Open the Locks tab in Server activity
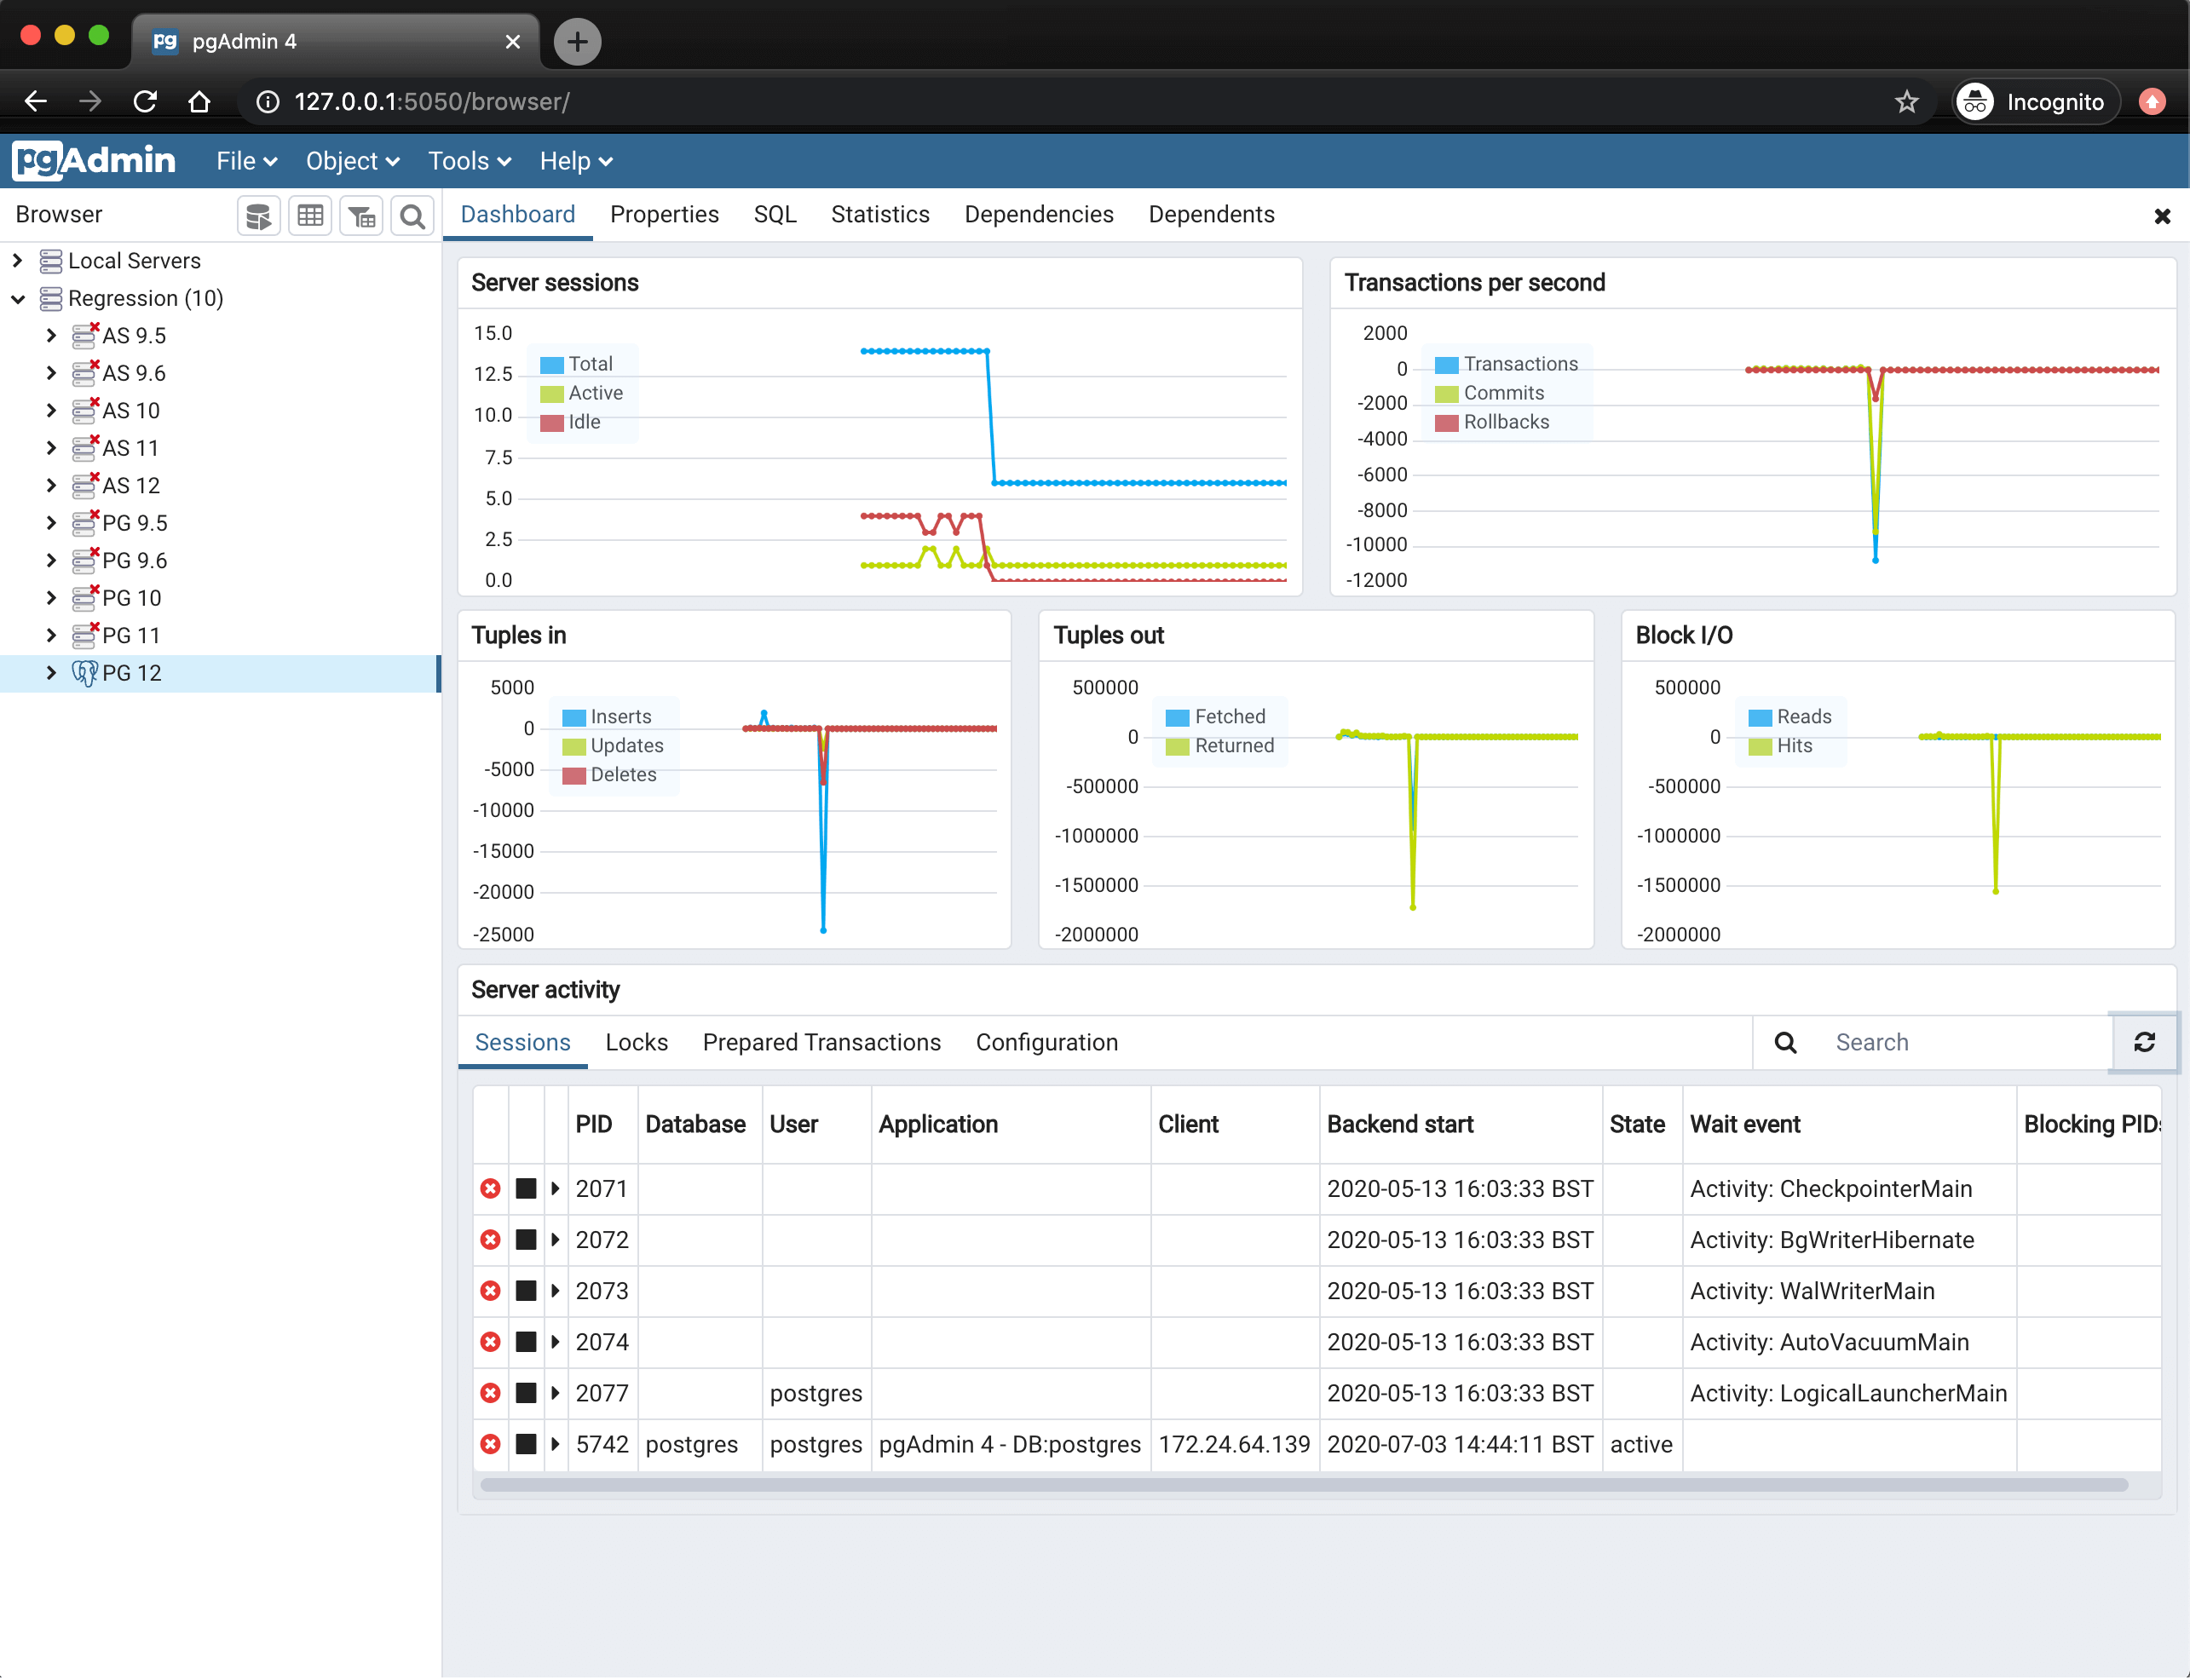 tap(636, 1042)
